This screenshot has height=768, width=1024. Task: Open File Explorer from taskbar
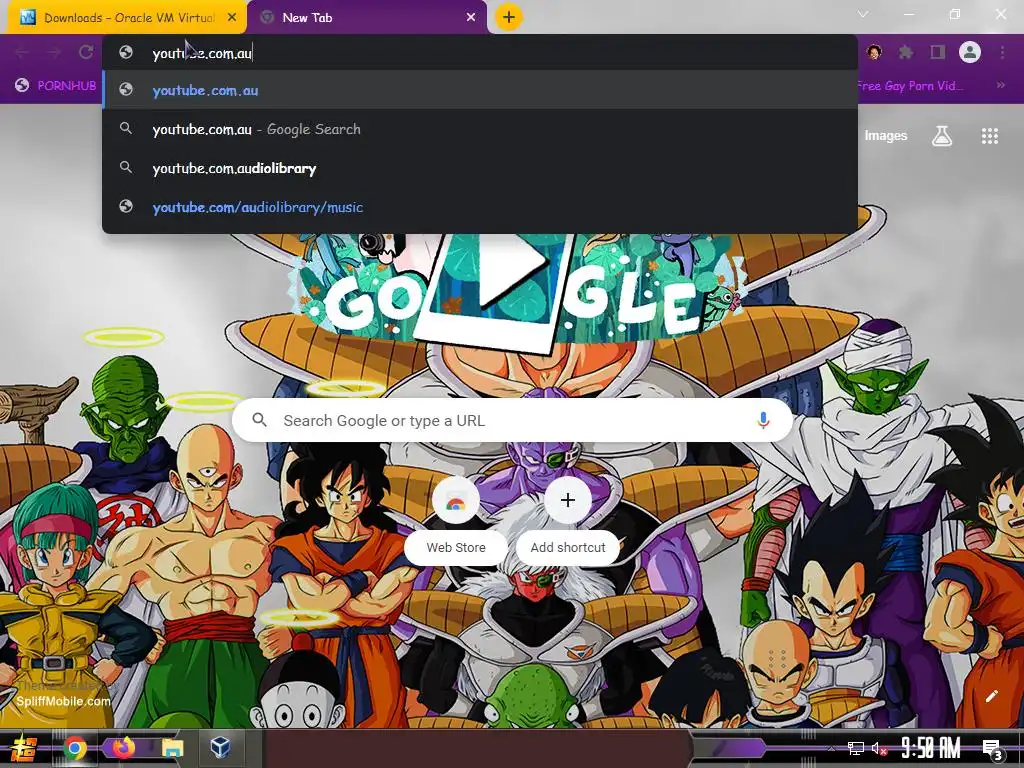(172, 748)
